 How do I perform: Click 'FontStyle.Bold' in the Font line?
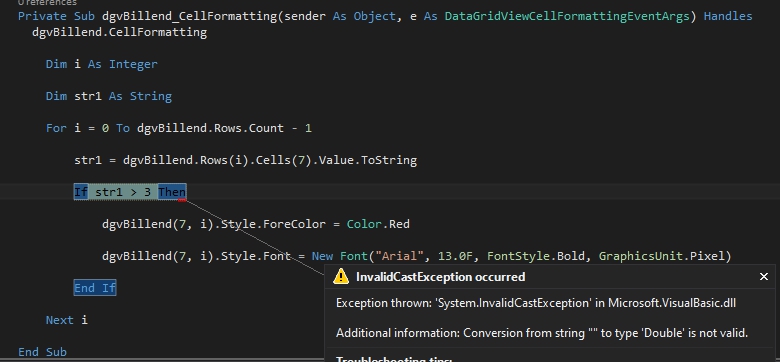click(x=539, y=256)
